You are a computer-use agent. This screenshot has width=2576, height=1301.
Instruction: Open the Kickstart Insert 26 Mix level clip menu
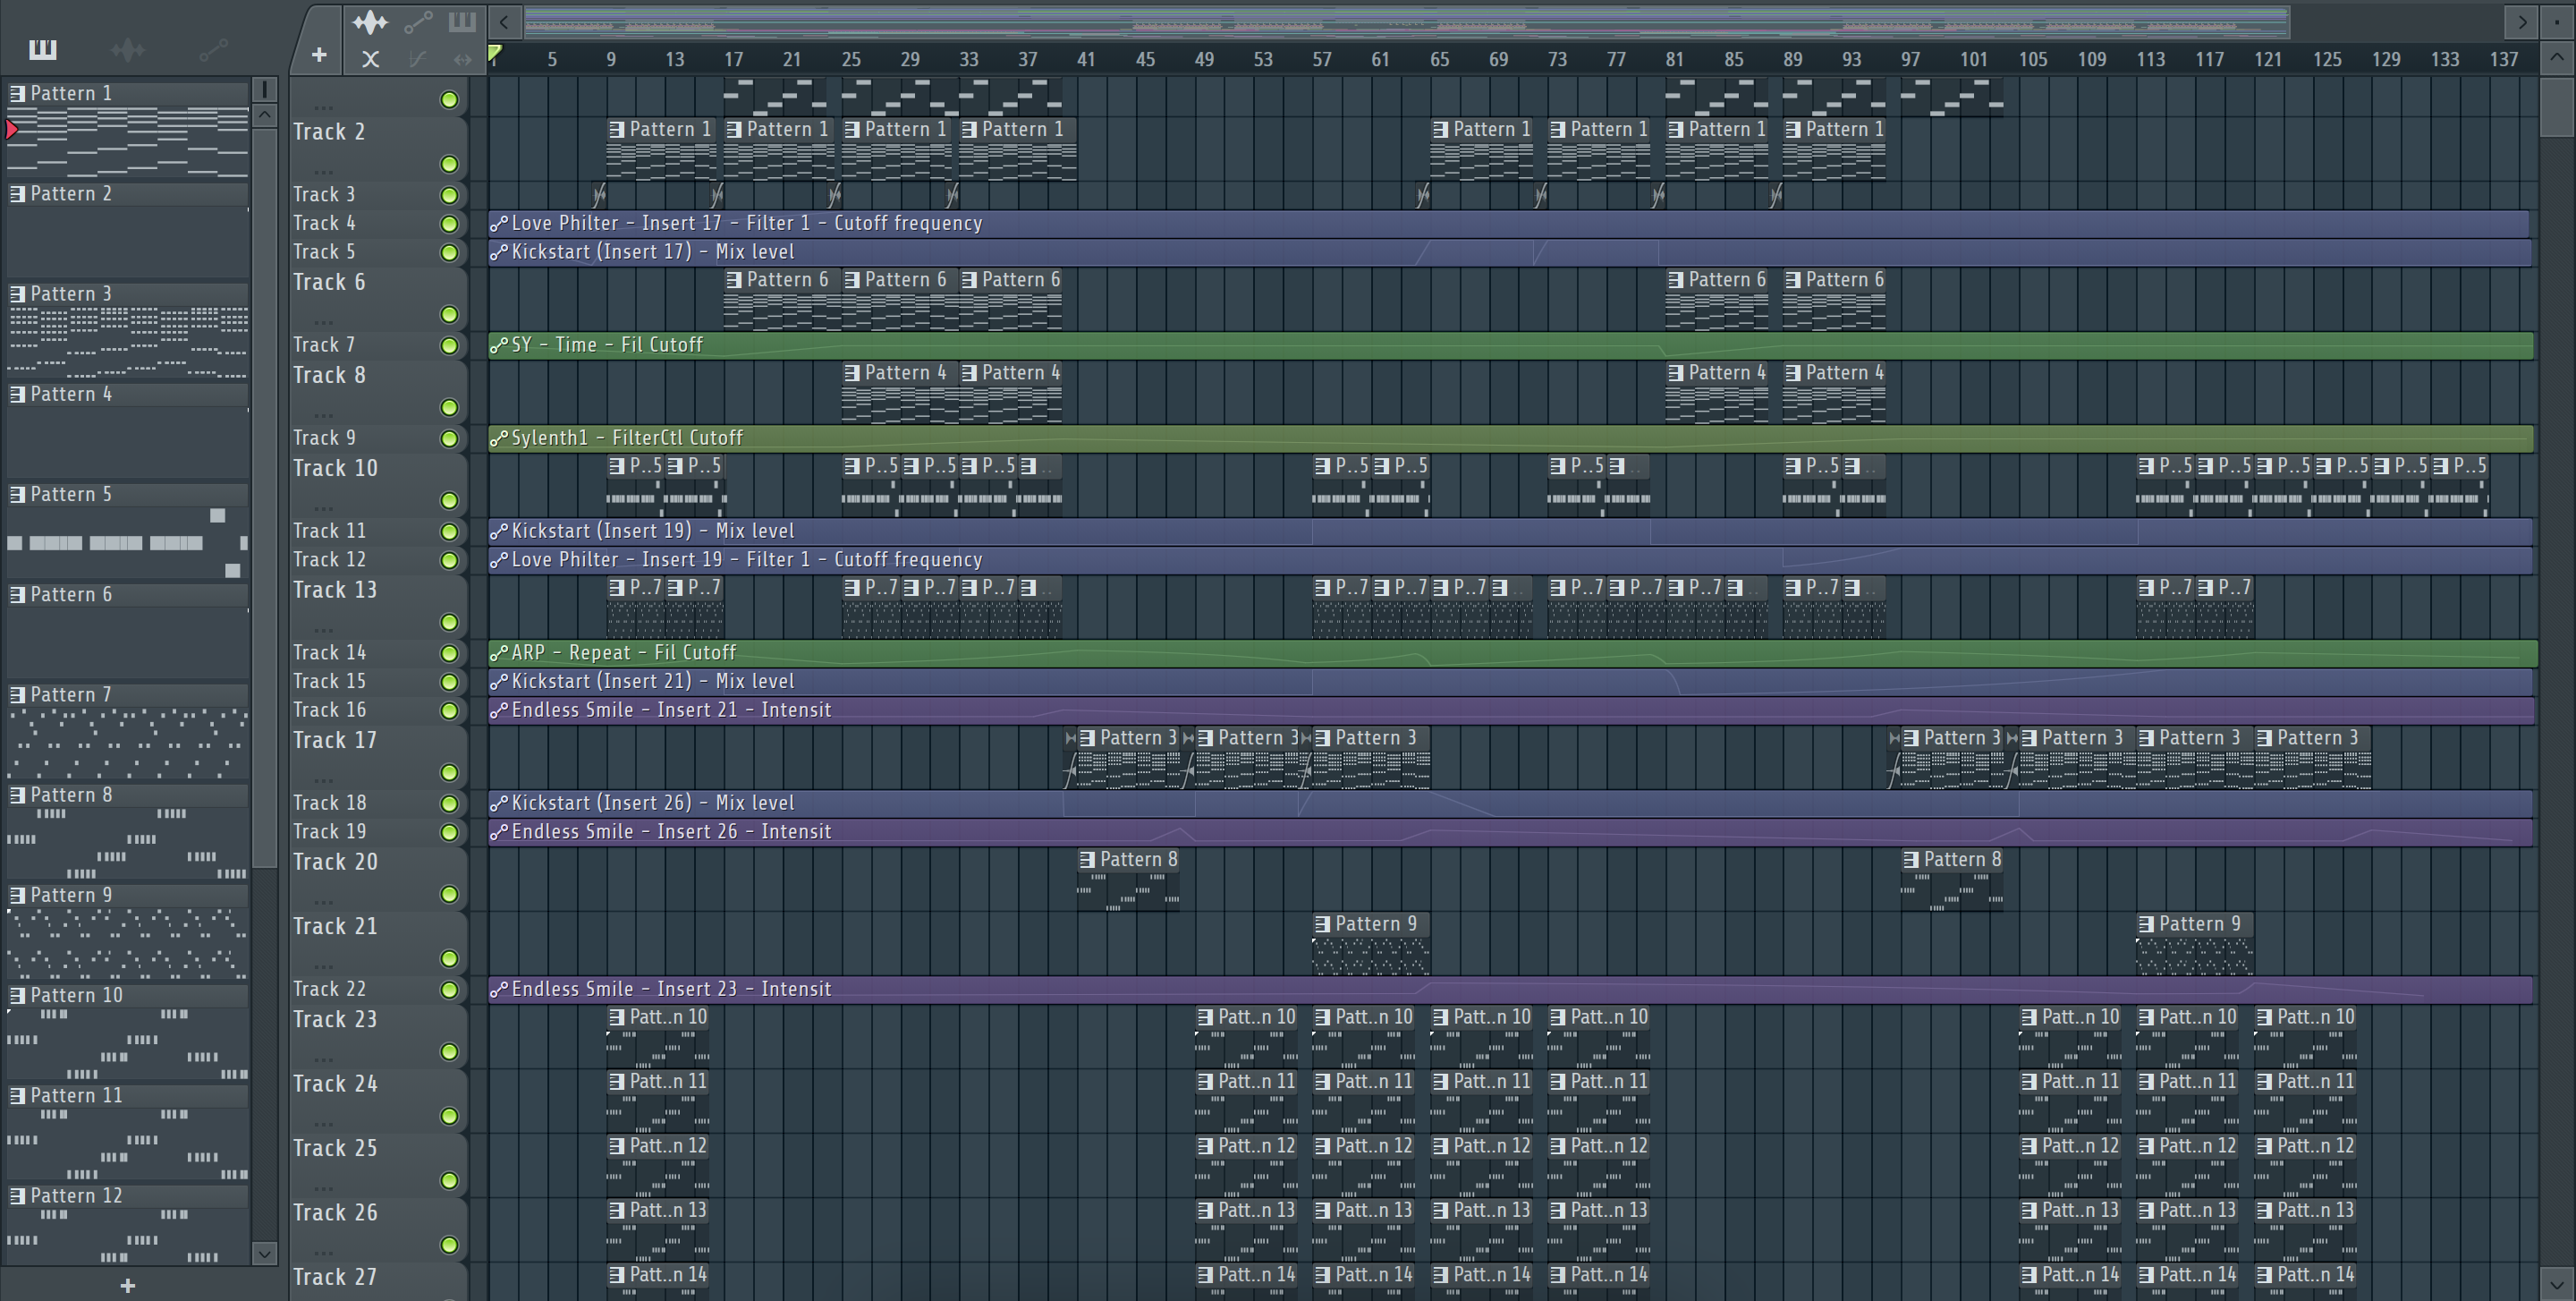pos(499,803)
